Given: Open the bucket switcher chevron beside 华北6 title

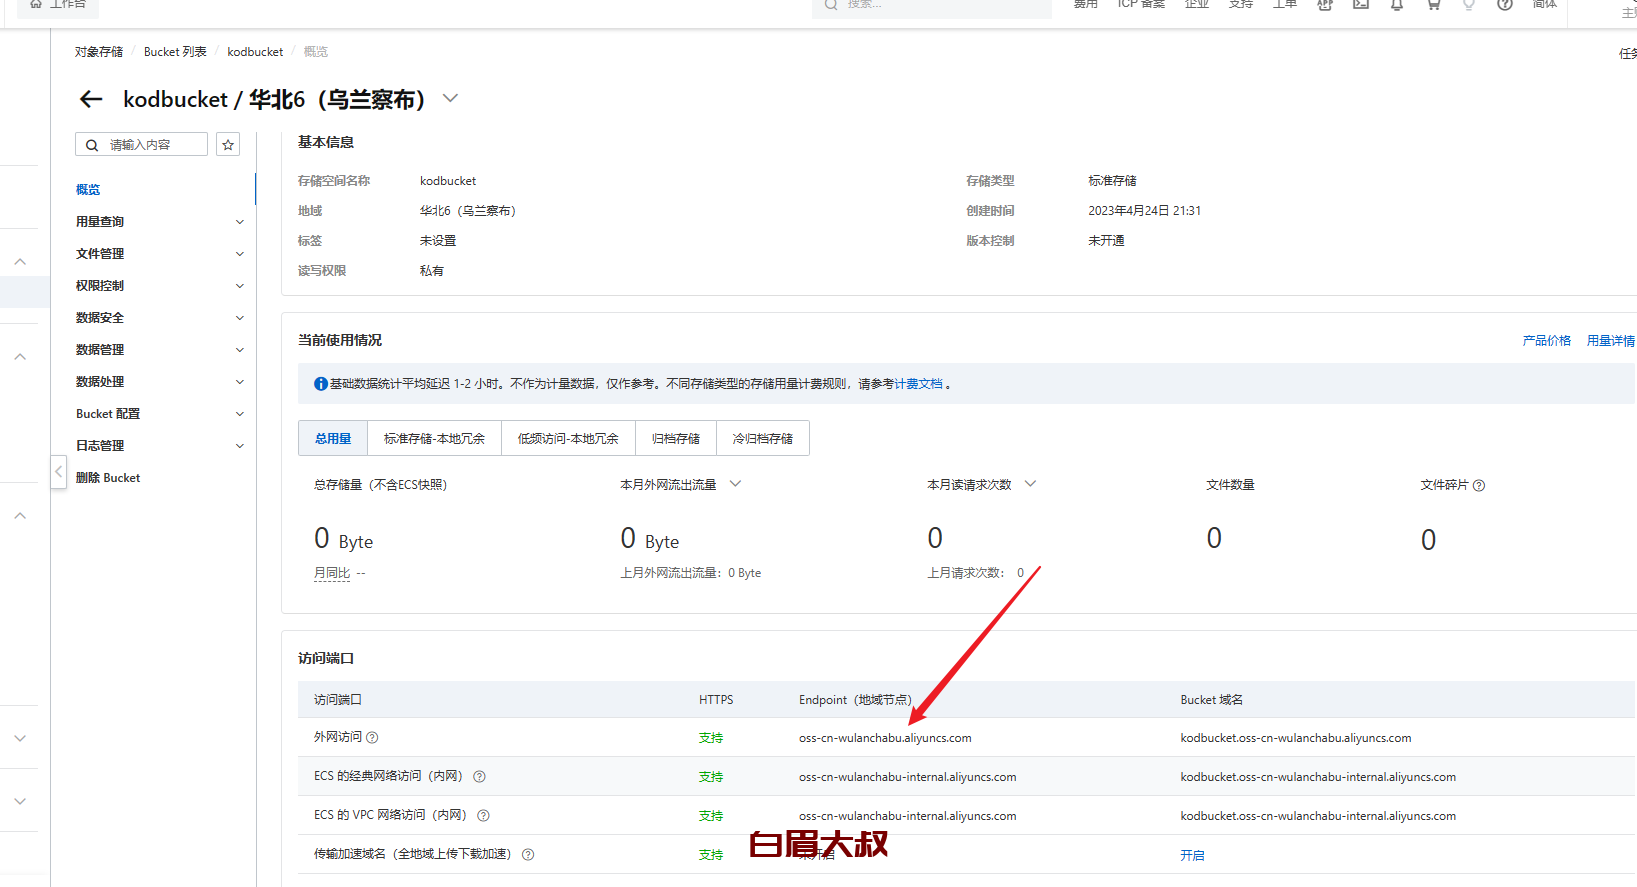Looking at the screenshot, I should [x=450, y=98].
